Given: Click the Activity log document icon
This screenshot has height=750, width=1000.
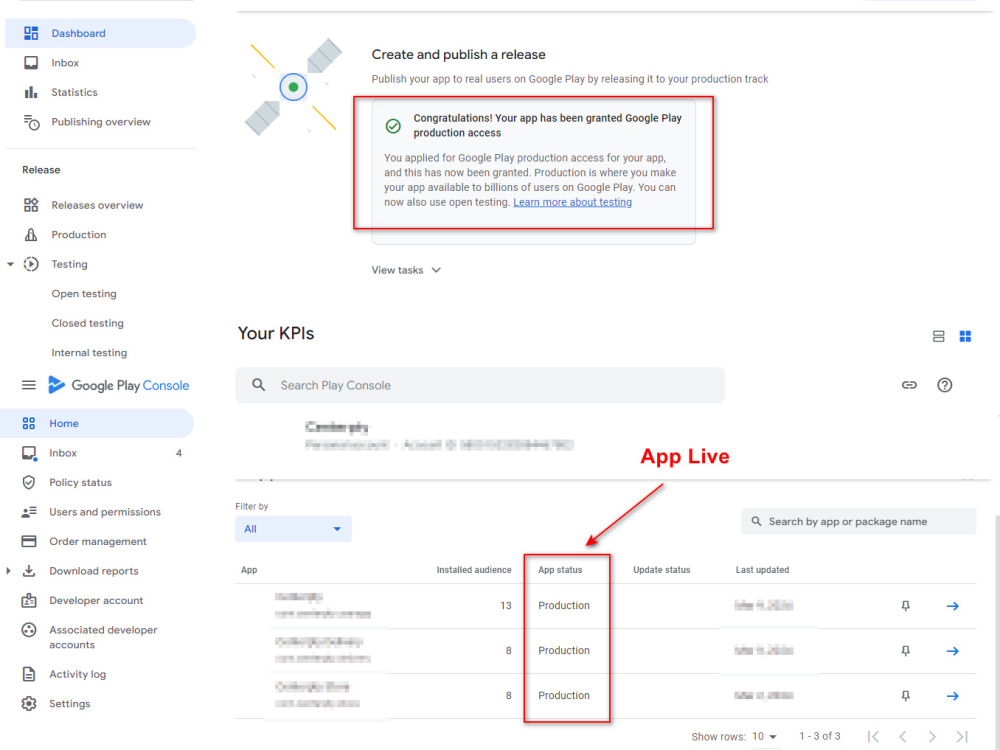Looking at the screenshot, I should [x=29, y=674].
